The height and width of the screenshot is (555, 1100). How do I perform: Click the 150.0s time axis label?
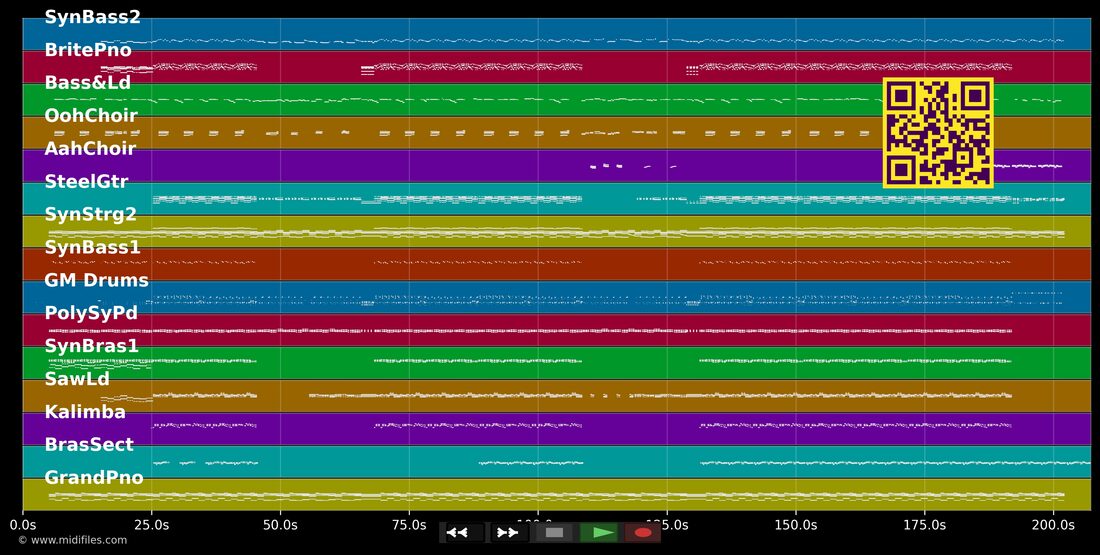(796, 525)
